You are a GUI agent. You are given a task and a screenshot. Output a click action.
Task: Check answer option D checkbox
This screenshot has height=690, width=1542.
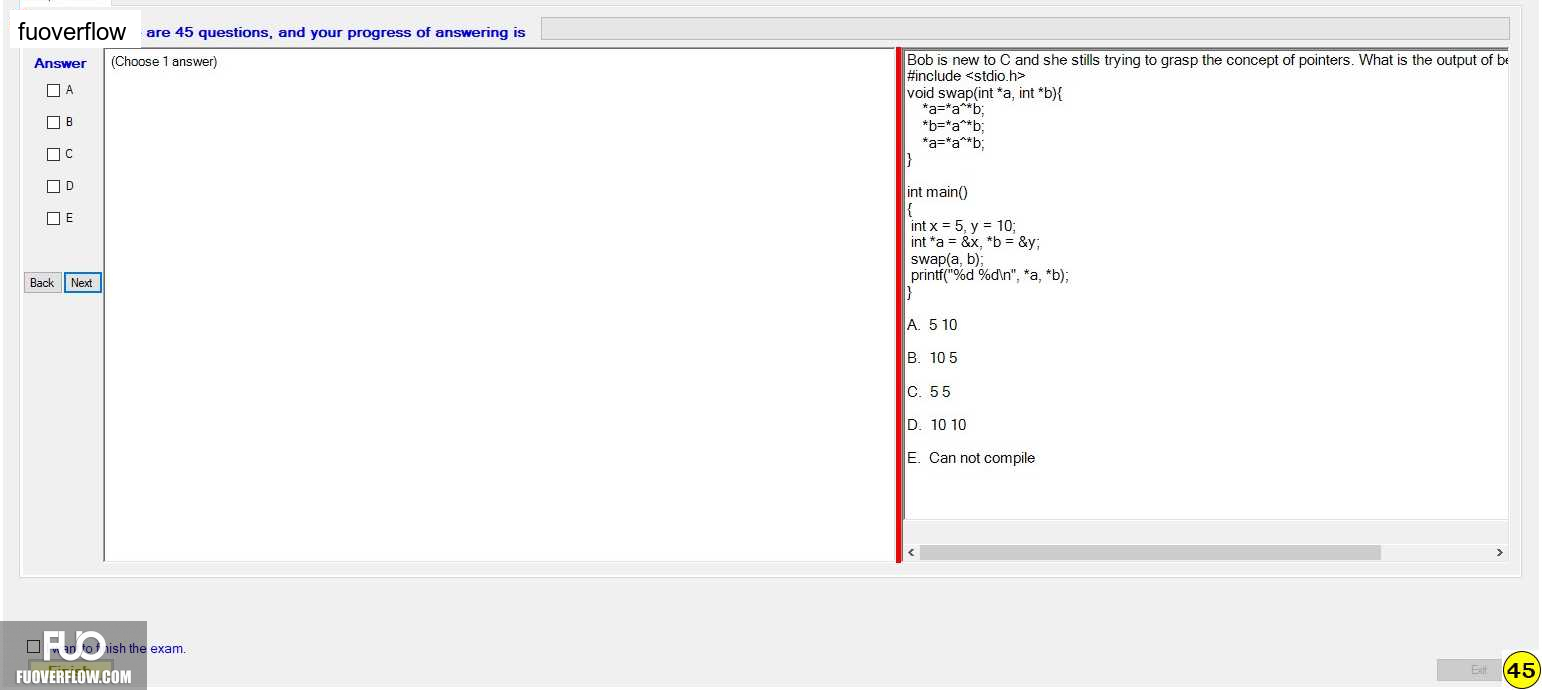click(x=54, y=186)
